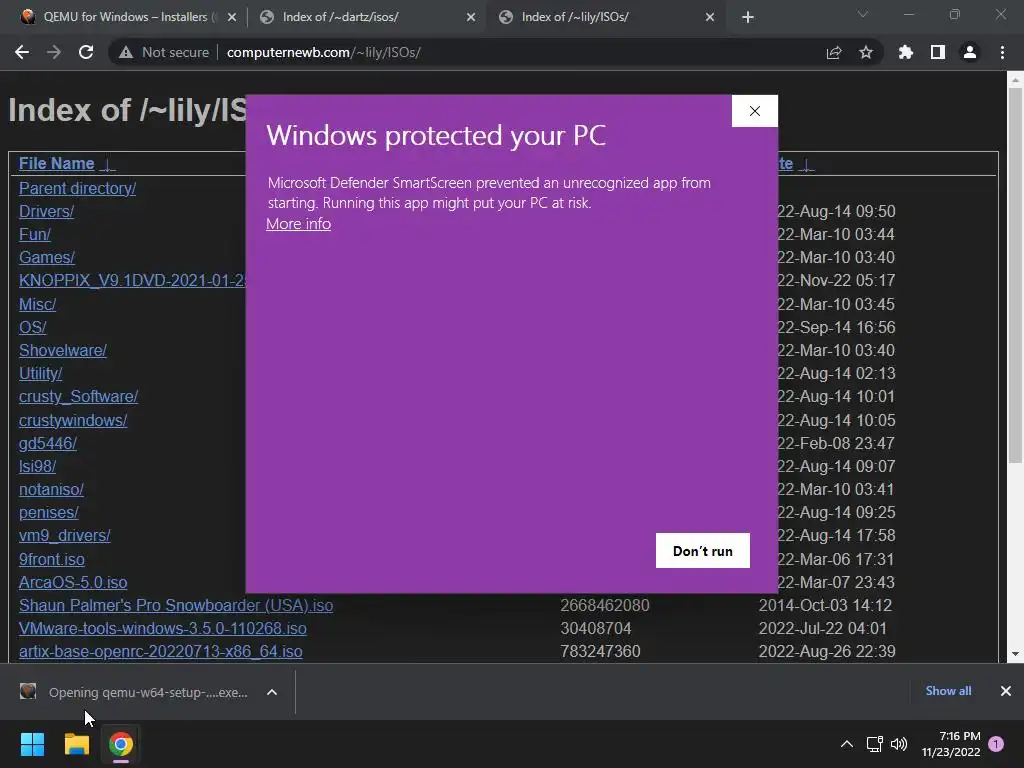Click Show all downloads
The width and height of the screenshot is (1024, 768).
[x=948, y=690]
